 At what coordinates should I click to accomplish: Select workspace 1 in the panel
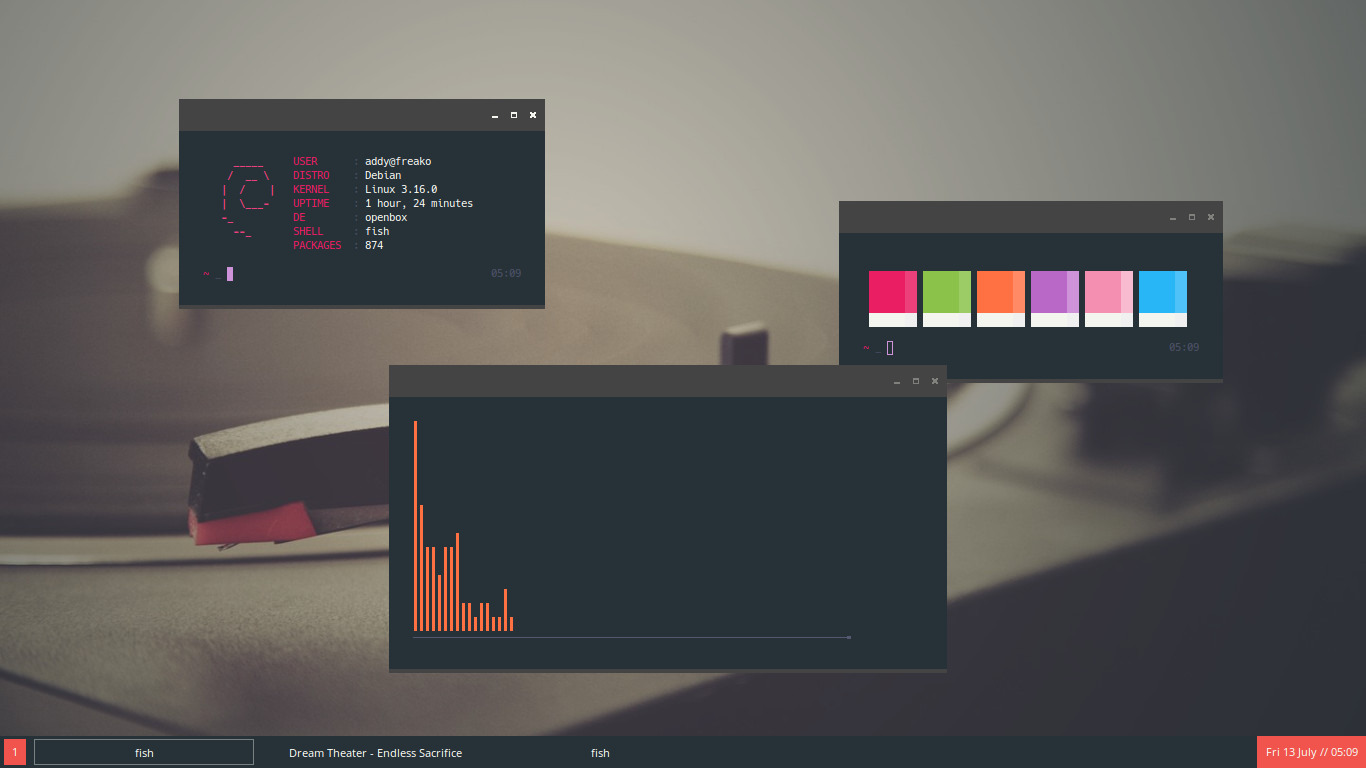point(15,752)
